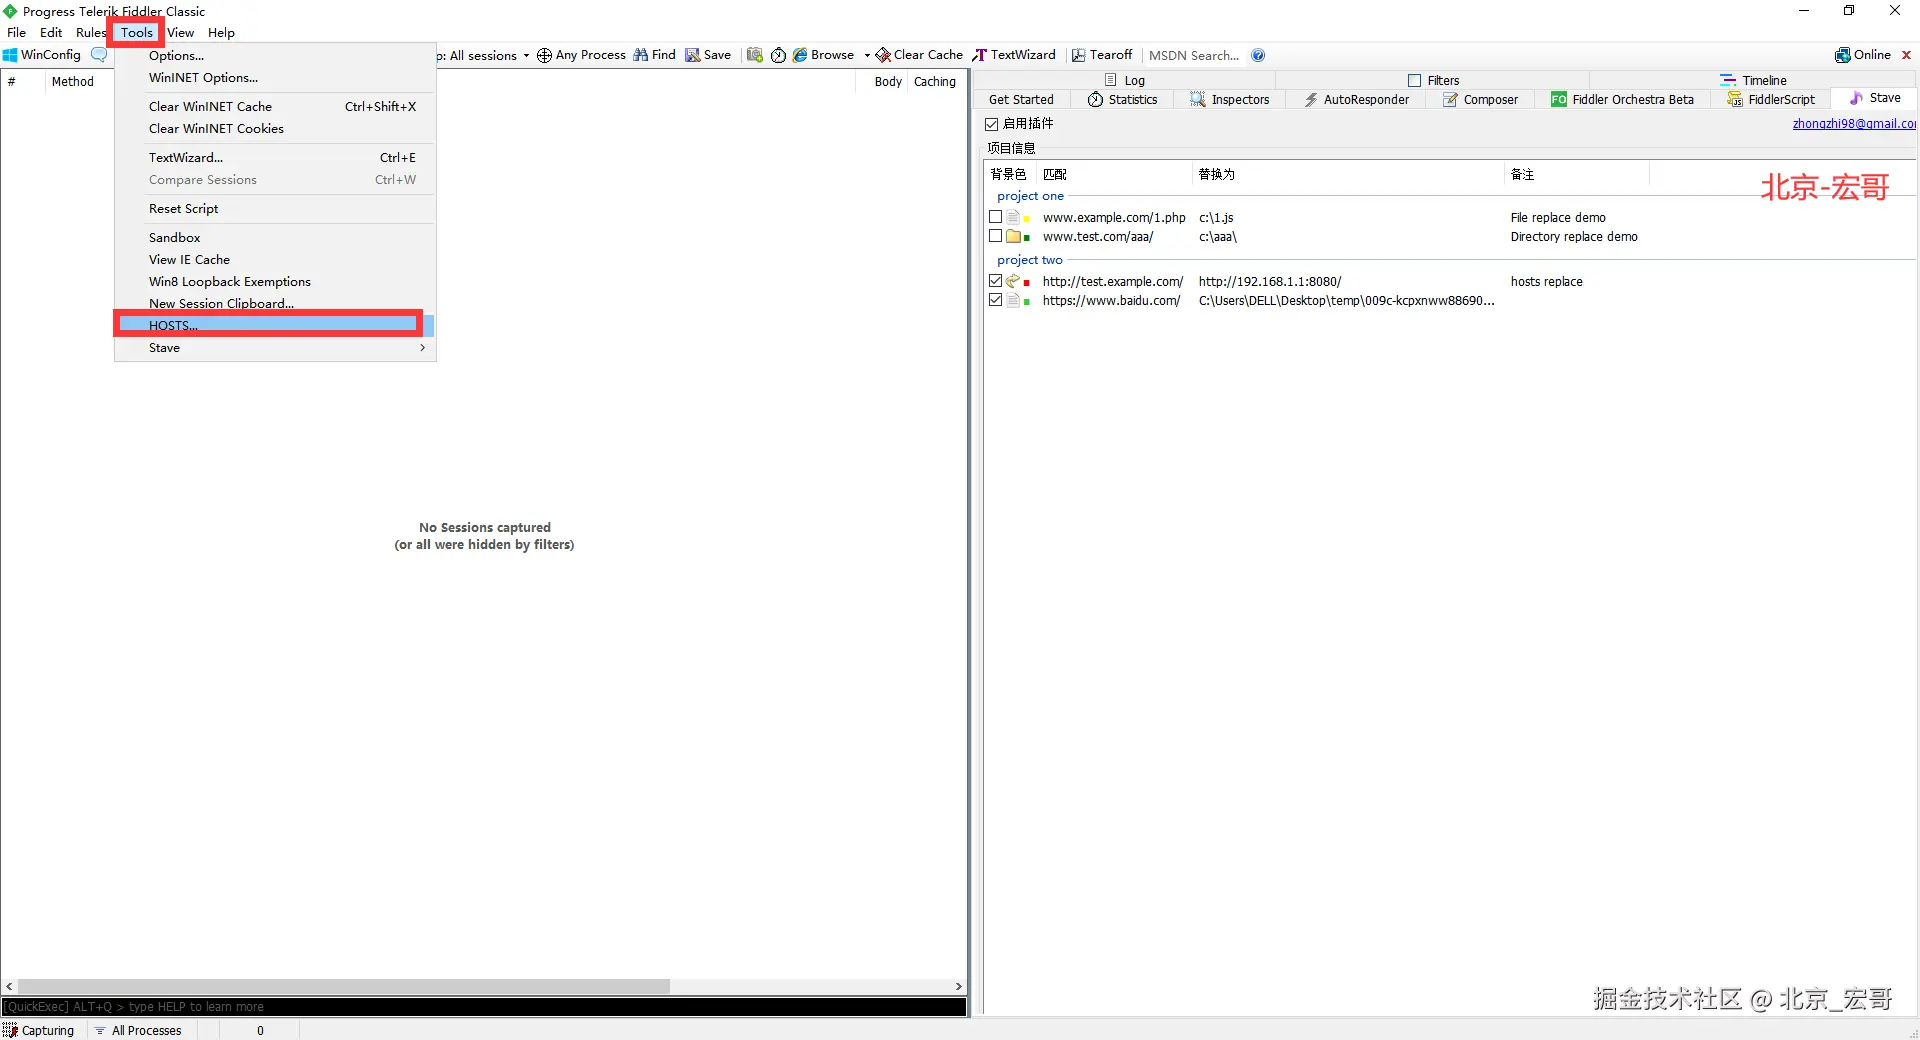The width and height of the screenshot is (1920, 1040).
Task: Open the File menu
Action: point(17,32)
